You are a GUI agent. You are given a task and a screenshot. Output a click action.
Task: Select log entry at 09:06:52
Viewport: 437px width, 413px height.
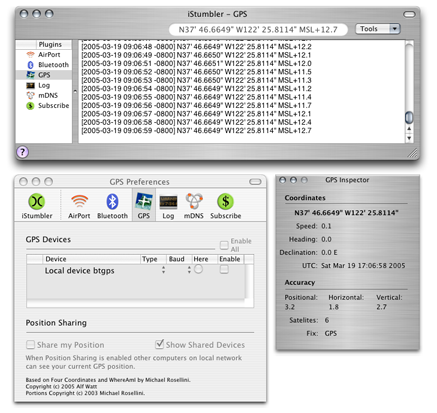pos(196,72)
